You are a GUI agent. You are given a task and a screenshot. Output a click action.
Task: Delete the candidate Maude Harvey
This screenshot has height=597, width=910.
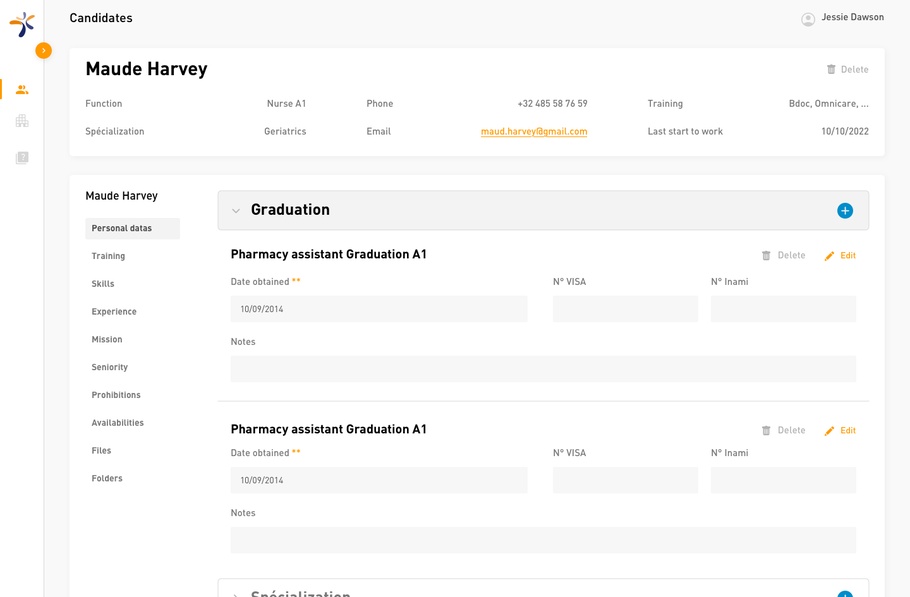[847, 70]
